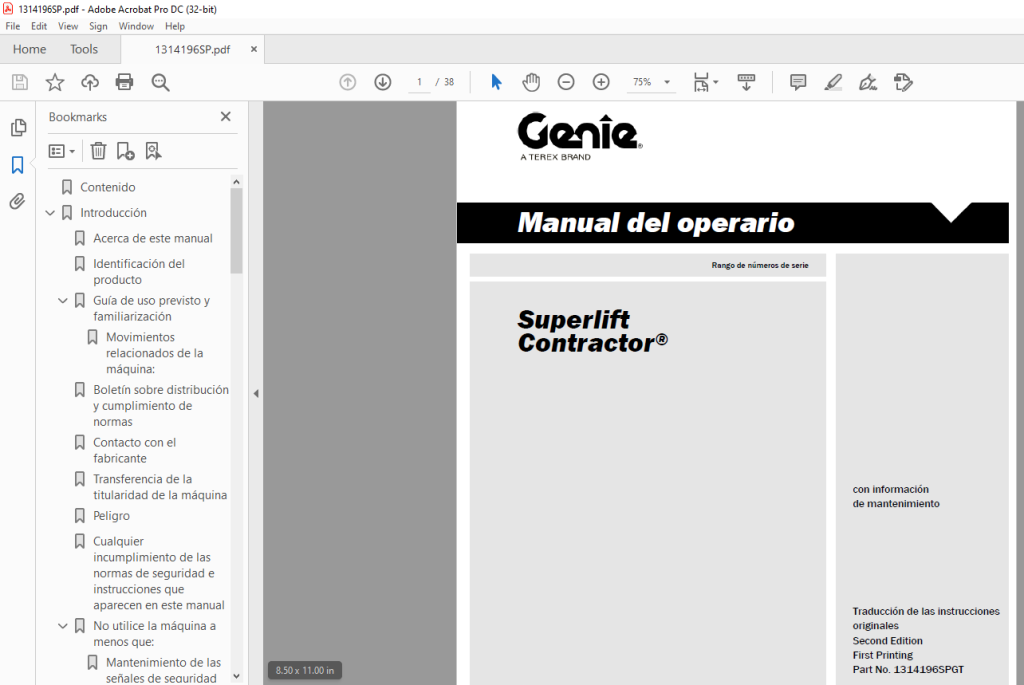Open the File menu
Screen dimensions: 1024x685
click(x=13, y=26)
